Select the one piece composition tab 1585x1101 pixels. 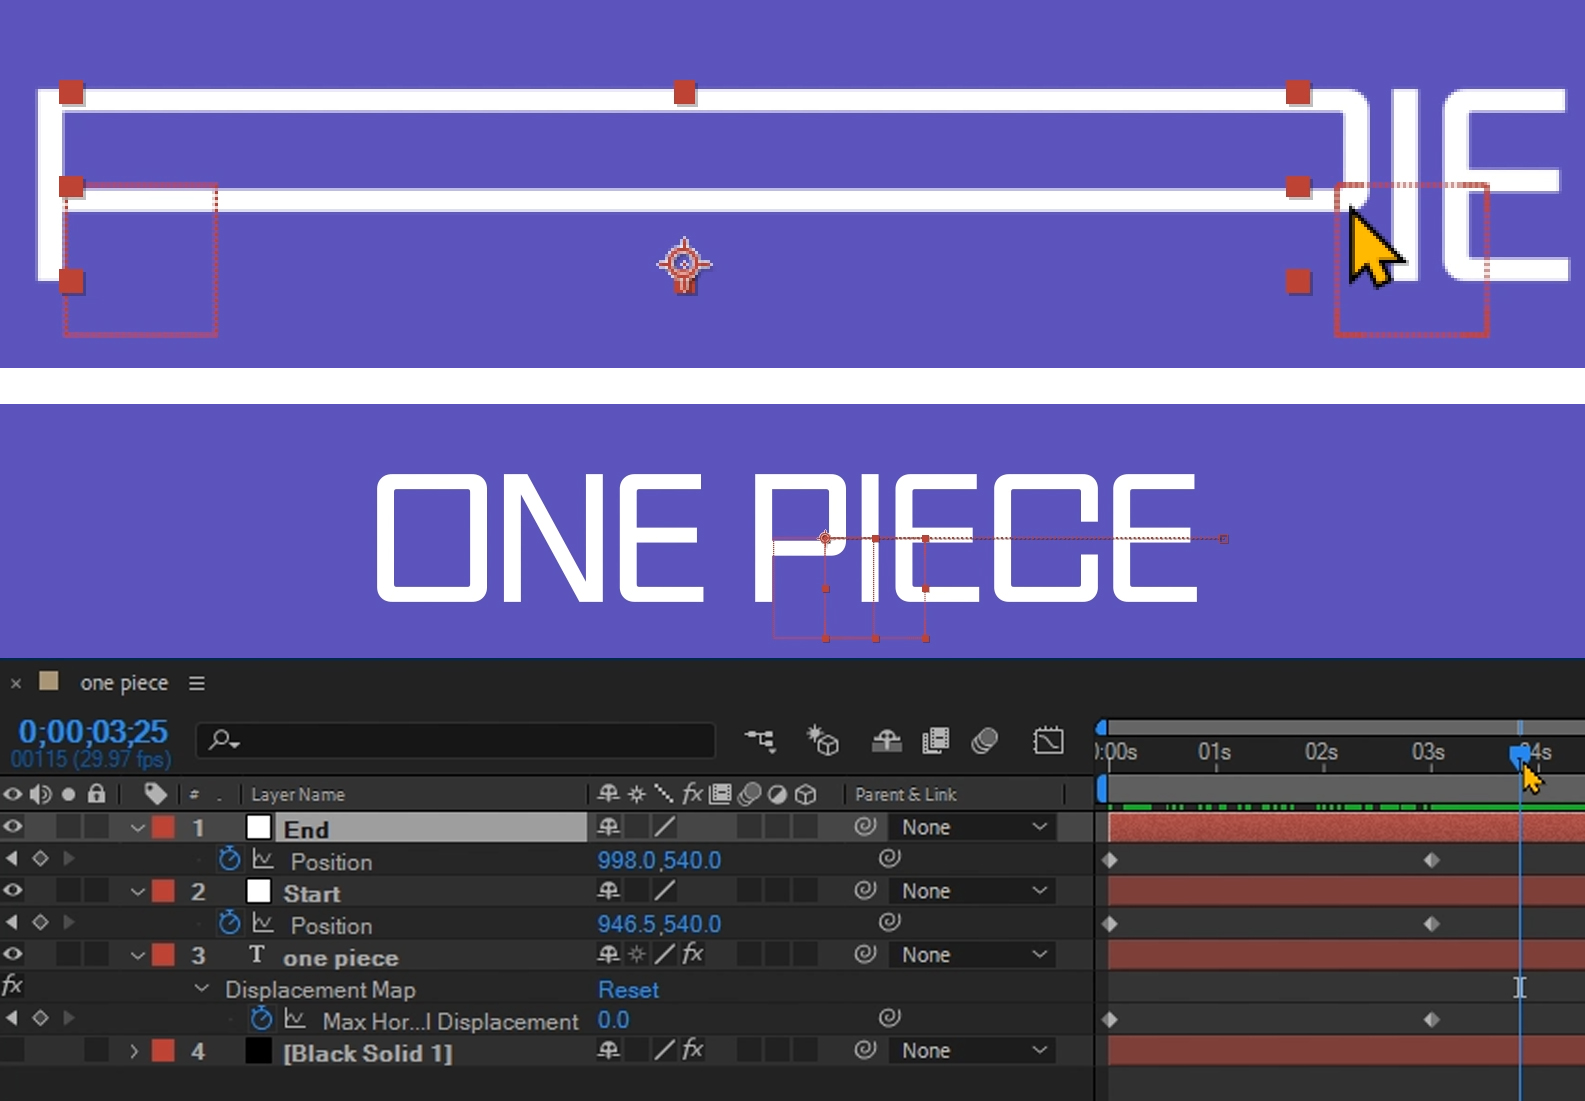(124, 683)
